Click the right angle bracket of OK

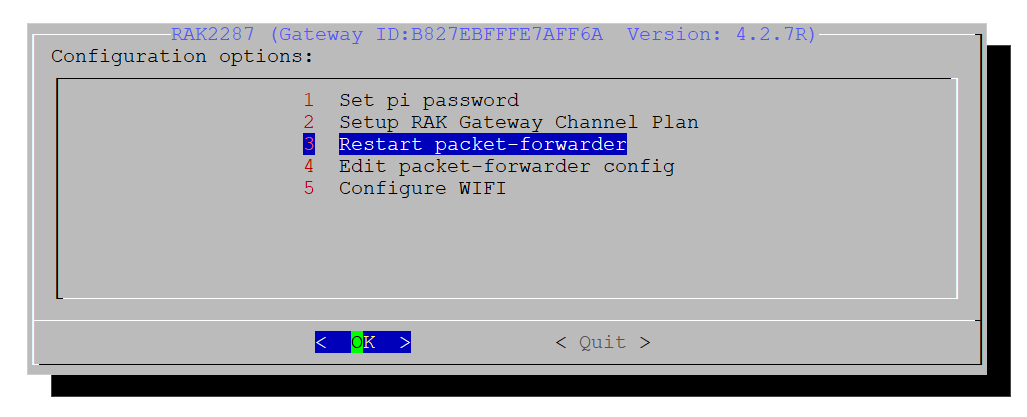coord(405,342)
